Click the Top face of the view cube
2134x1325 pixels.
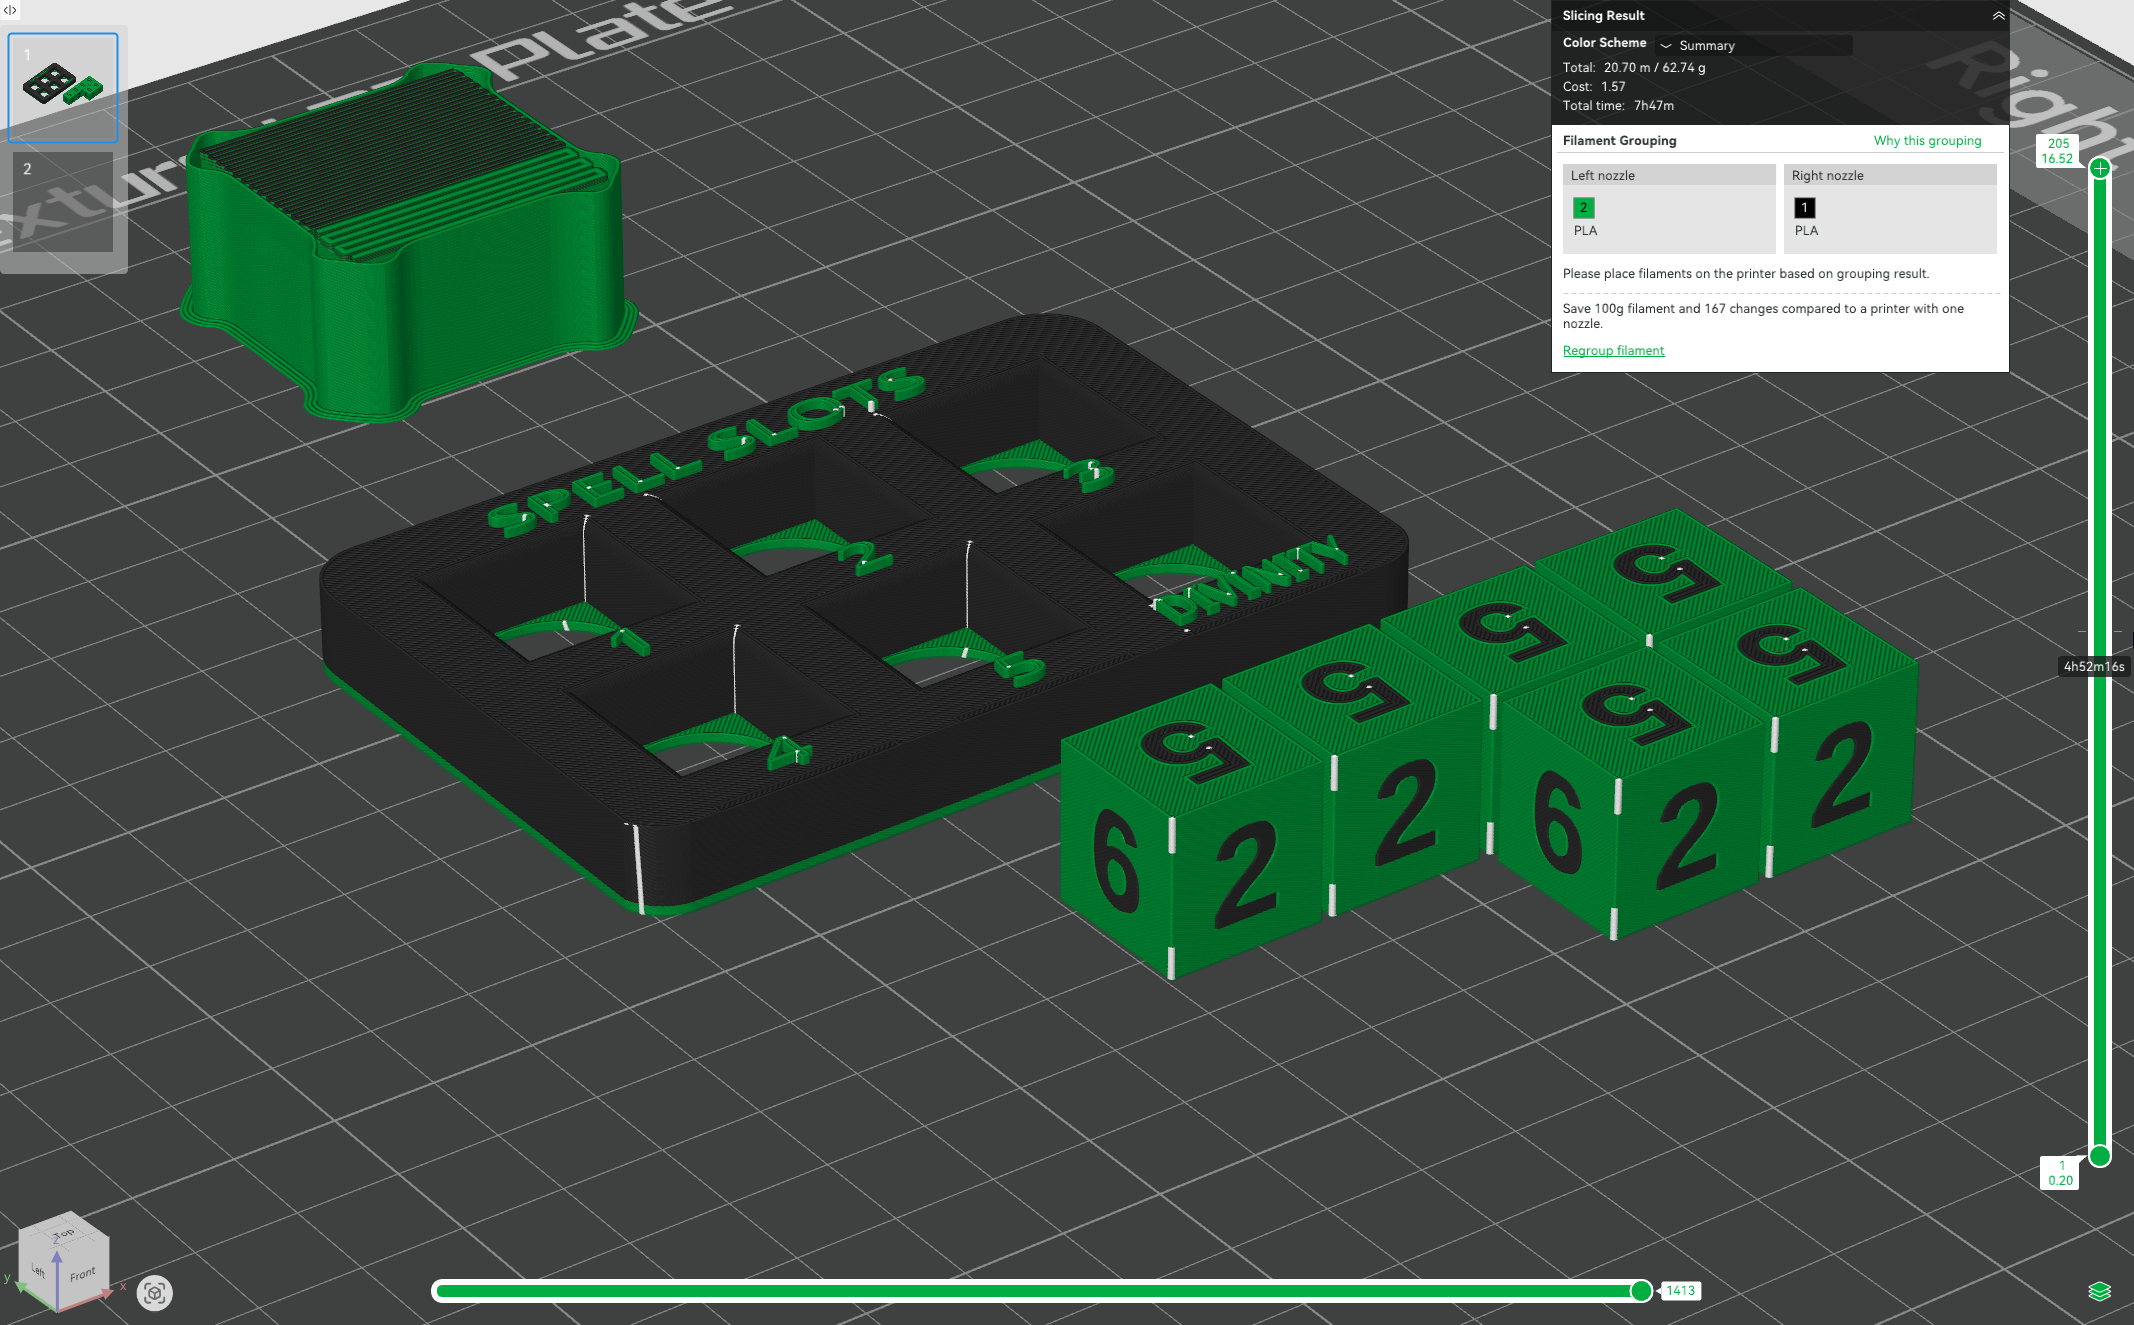[63, 1234]
